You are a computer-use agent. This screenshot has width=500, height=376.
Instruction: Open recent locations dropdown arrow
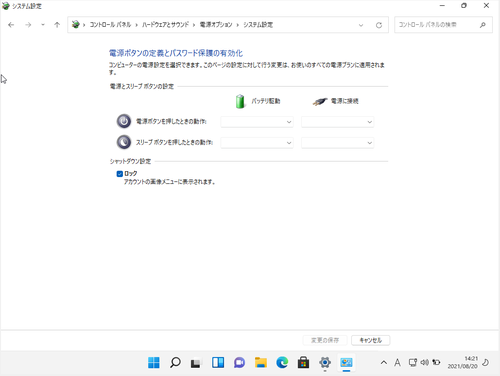(43, 25)
